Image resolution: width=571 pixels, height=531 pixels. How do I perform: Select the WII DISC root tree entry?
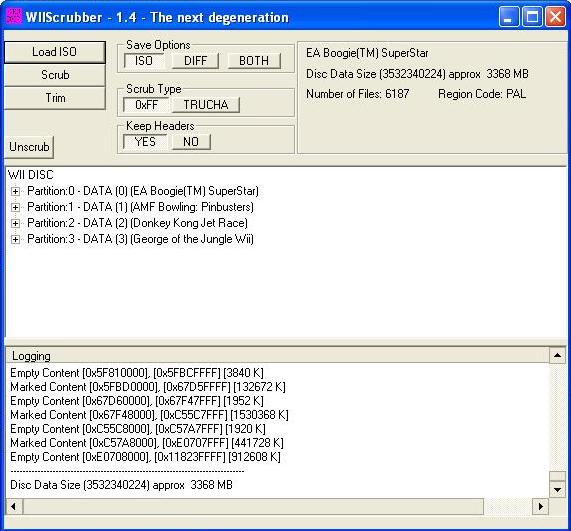coord(31,175)
